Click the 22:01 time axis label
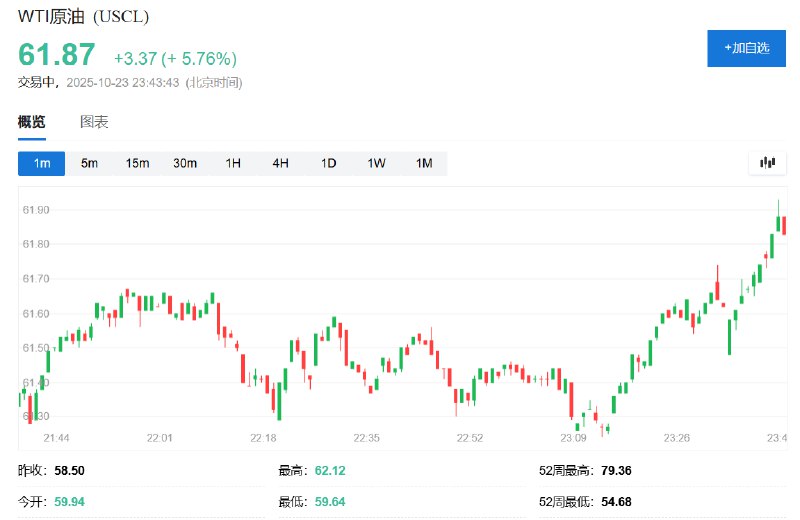This screenshot has width=800, height=520. (x=160, y=438)
